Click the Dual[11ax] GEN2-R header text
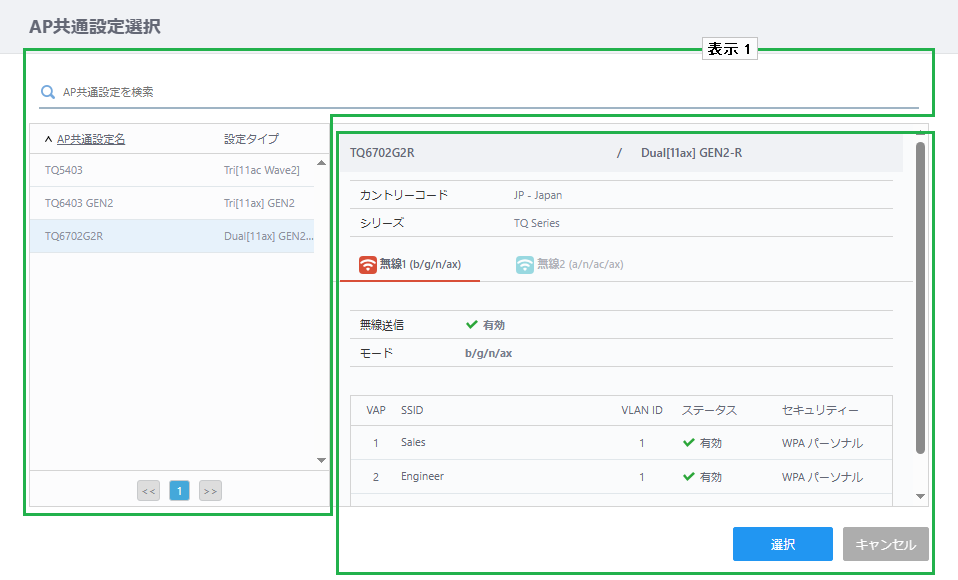Screen dimensions: 958x580 click(x=691, y=153)
